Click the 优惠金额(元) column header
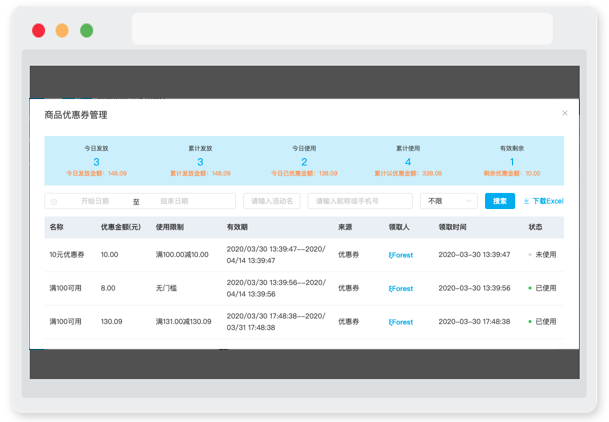609x422 pixels. (121, 227)
